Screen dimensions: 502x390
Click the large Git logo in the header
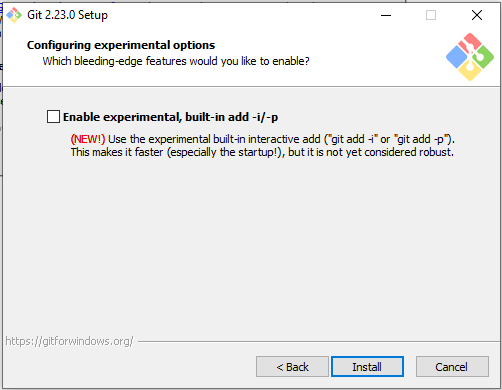point(470,57)
